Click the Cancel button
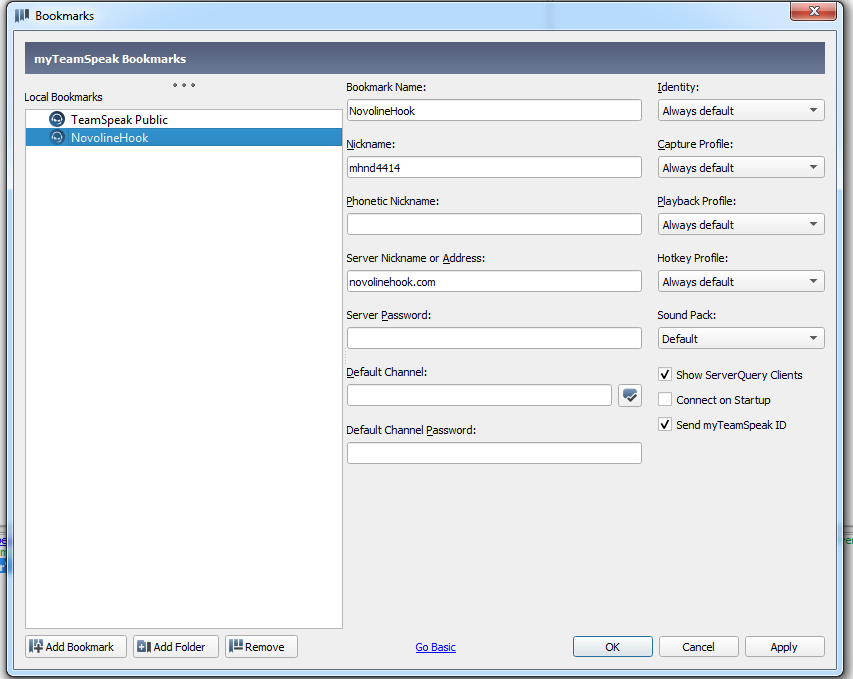This screenshot has height=679, width=853. [699, 646]
